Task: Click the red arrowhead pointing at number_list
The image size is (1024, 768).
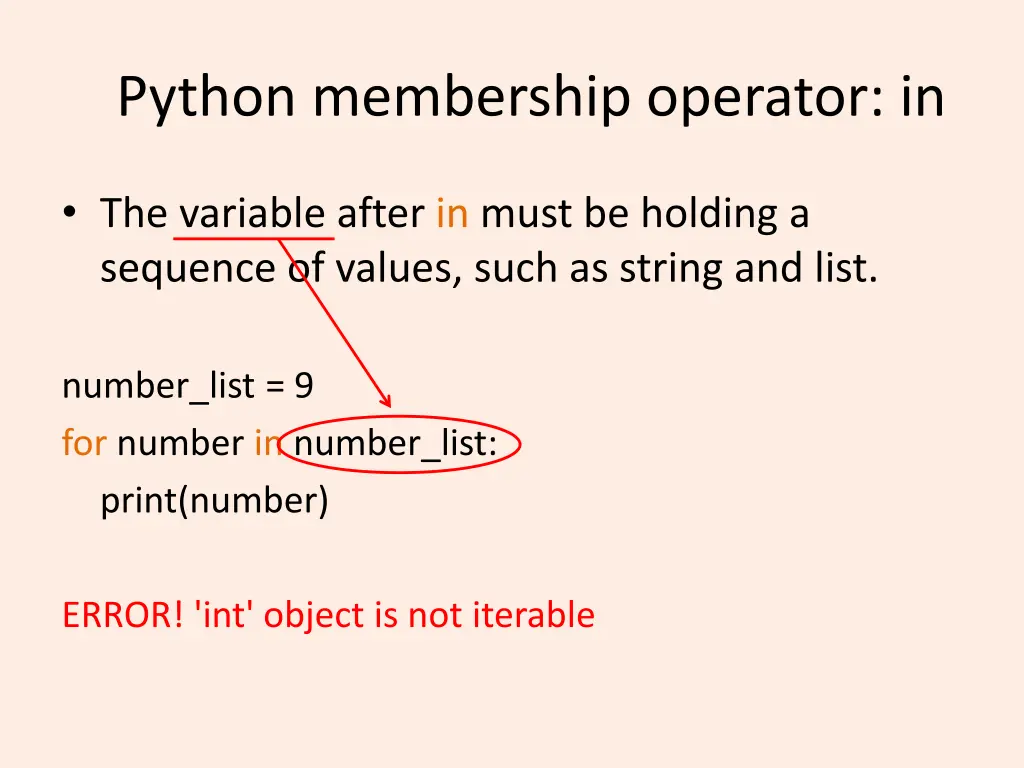Action: click(385, 401)
